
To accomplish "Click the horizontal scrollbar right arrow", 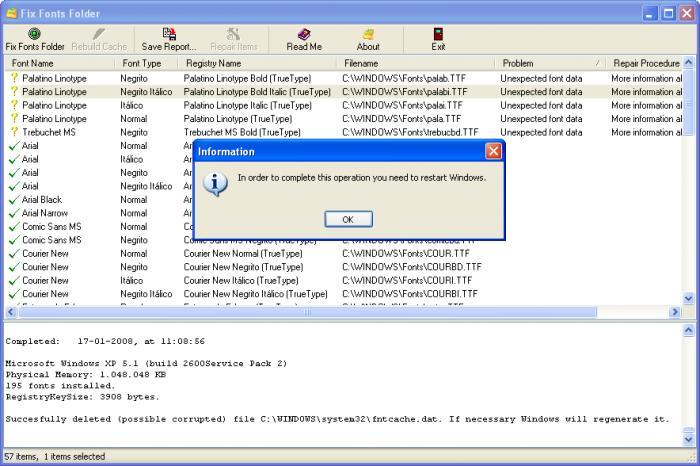I will [x=675, y=312].
